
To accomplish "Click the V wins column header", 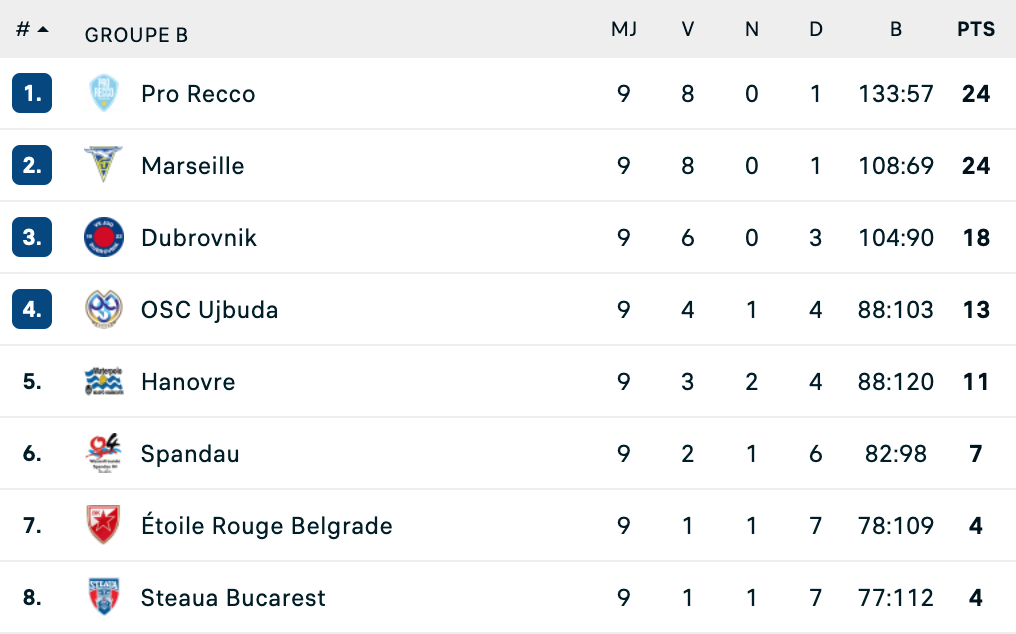I will pyautogui.click(x=688, y=30).
